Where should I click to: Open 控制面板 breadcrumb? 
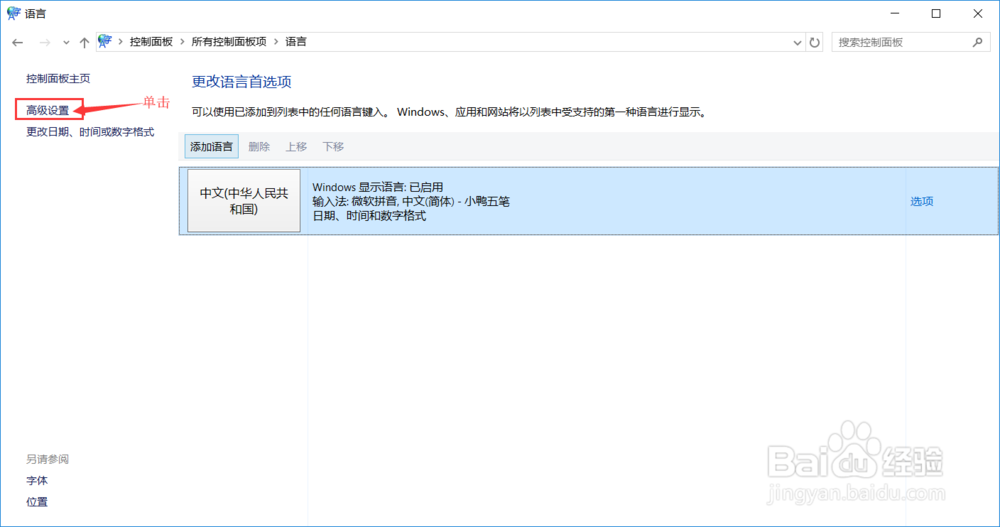[x=151, y=42]
